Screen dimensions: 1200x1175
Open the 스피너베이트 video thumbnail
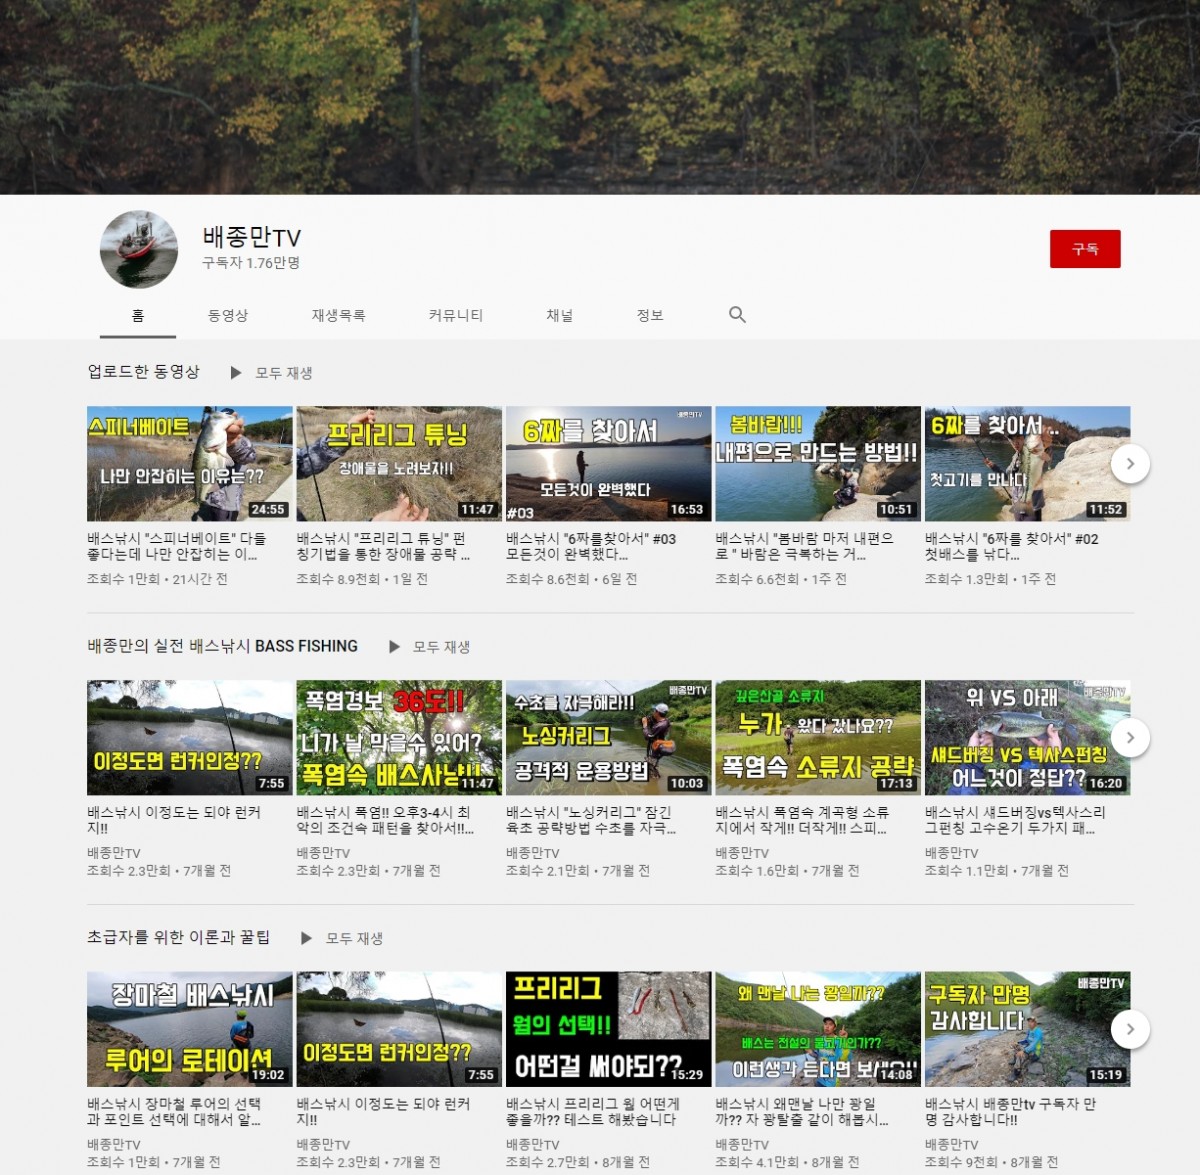(x=190, y=463)
